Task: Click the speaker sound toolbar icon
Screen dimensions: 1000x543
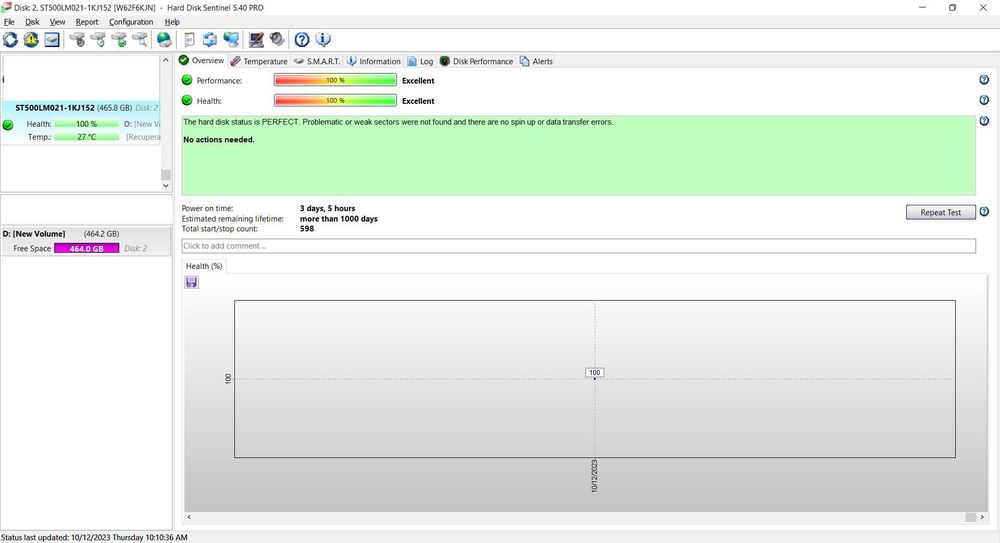Action: coord(277,40)
